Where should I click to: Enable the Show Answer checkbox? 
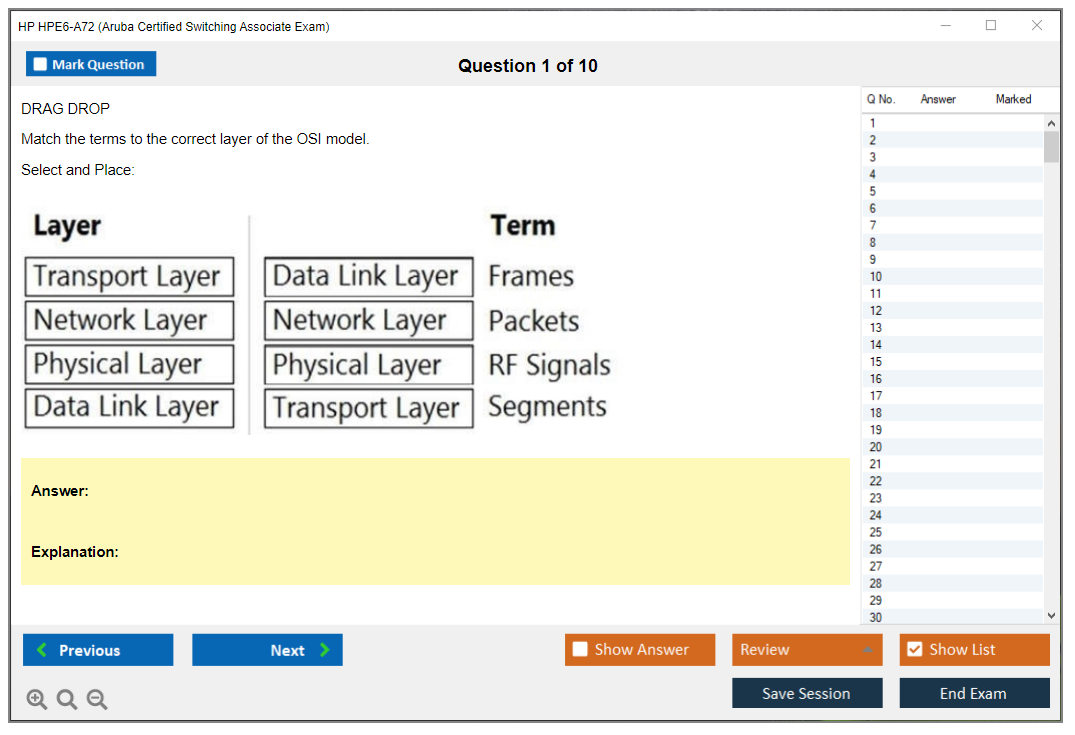pyautogui.click(x=580, y=650)
